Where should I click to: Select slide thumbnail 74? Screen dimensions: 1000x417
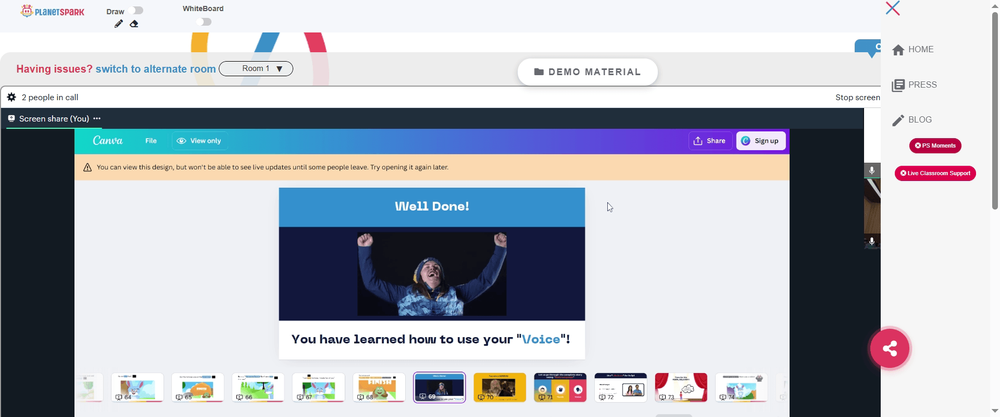[x=741, y=388]
